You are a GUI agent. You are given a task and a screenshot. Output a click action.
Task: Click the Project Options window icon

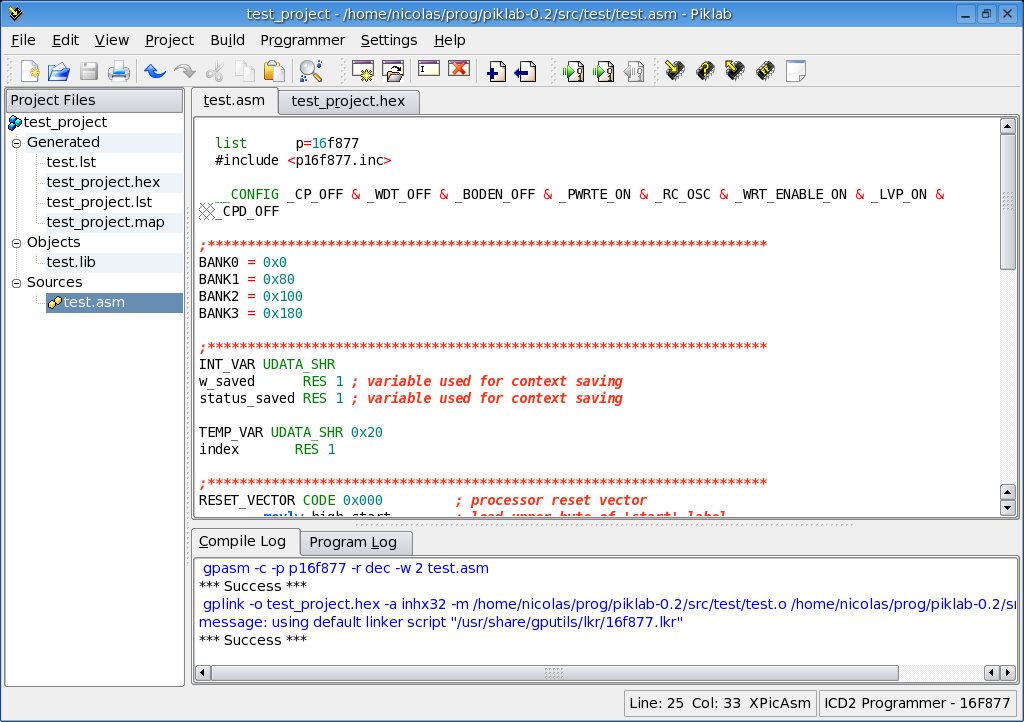click(x=429, y=69)
